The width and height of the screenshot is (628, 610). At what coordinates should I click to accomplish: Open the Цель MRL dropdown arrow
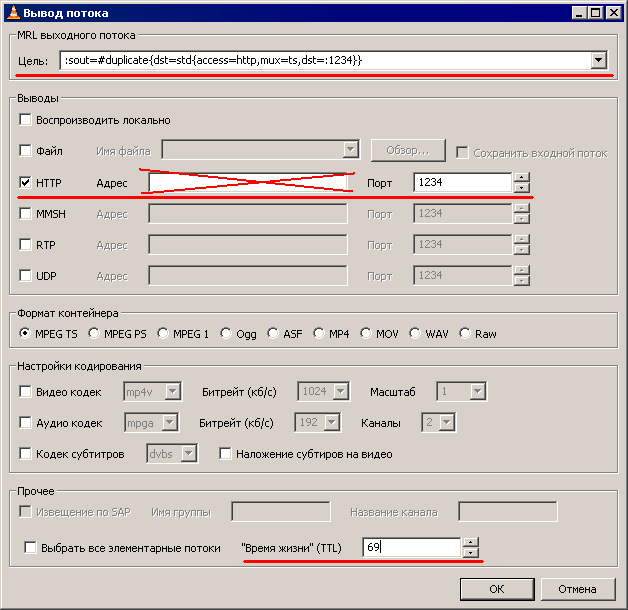point(598,60)
